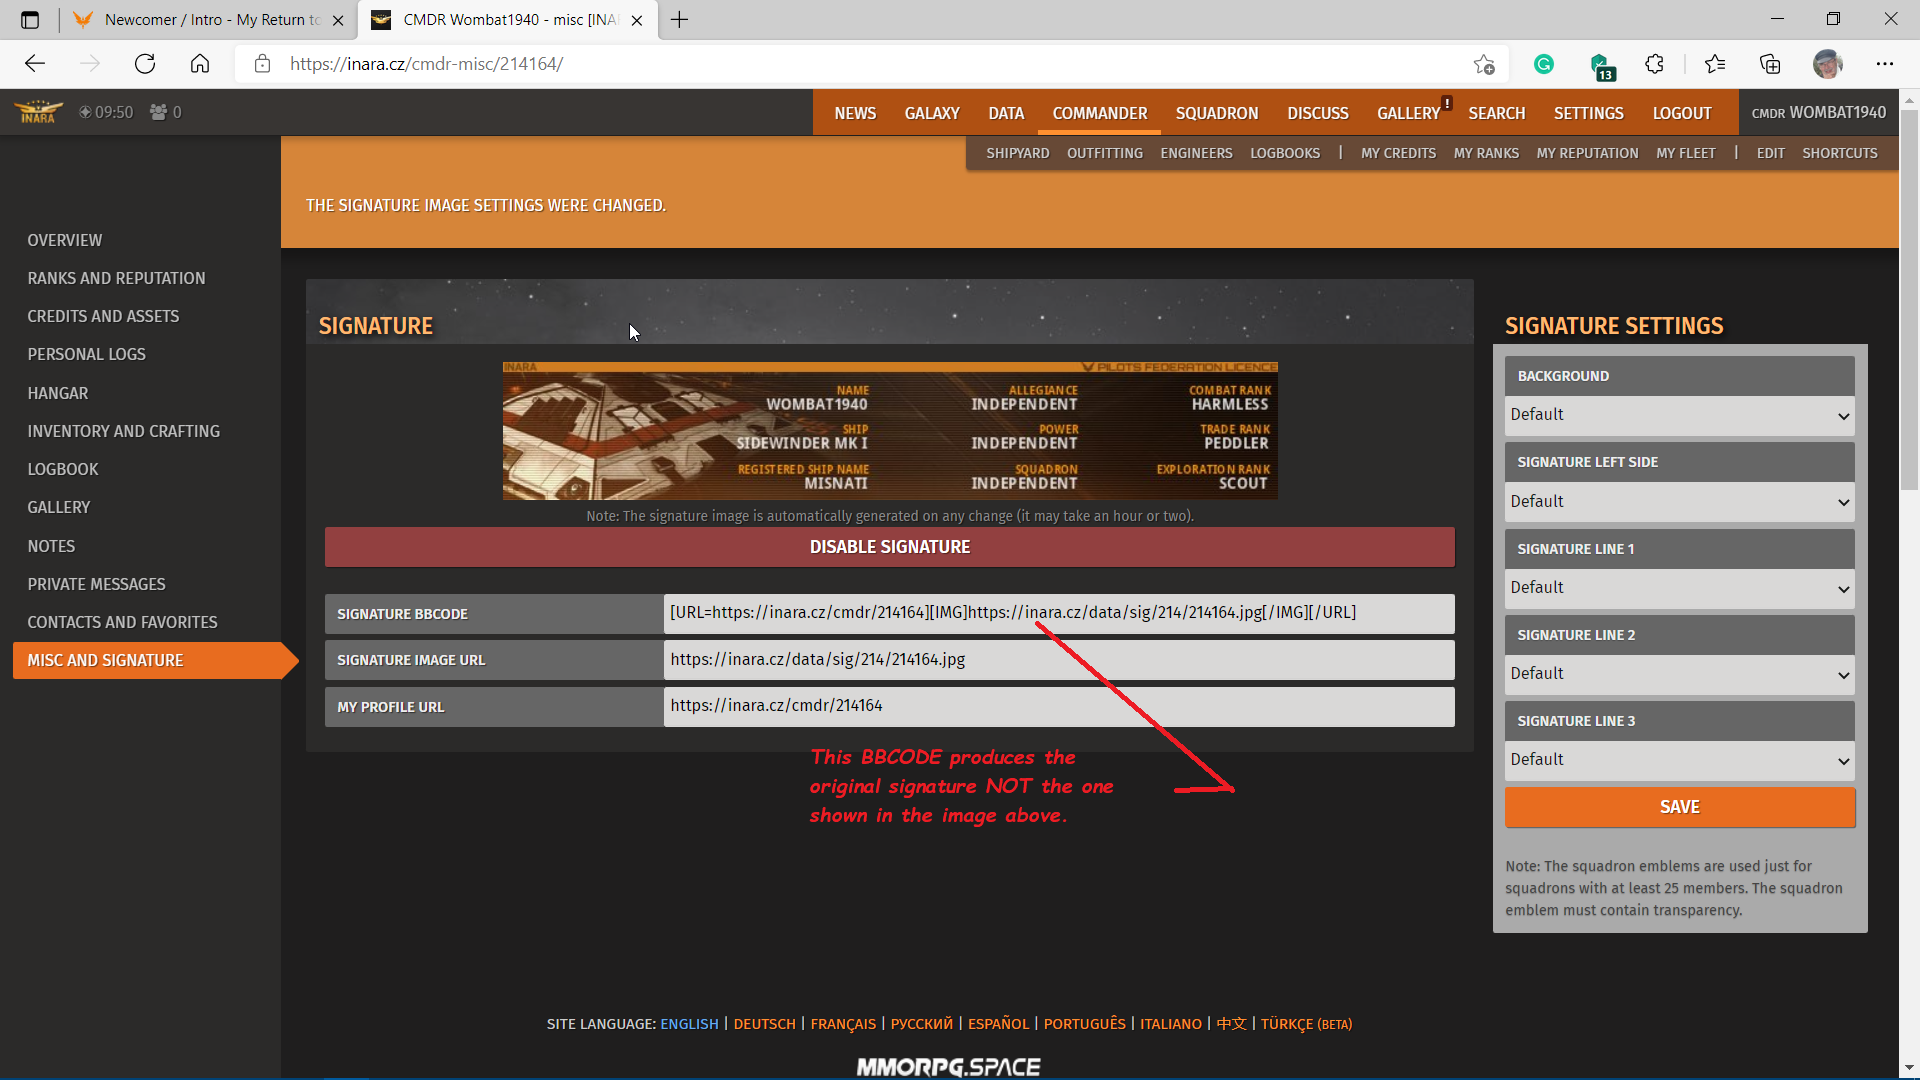The image size is (1920, 1080).
Task: Click the game time clock 09:50
Action: pos(106,112)
